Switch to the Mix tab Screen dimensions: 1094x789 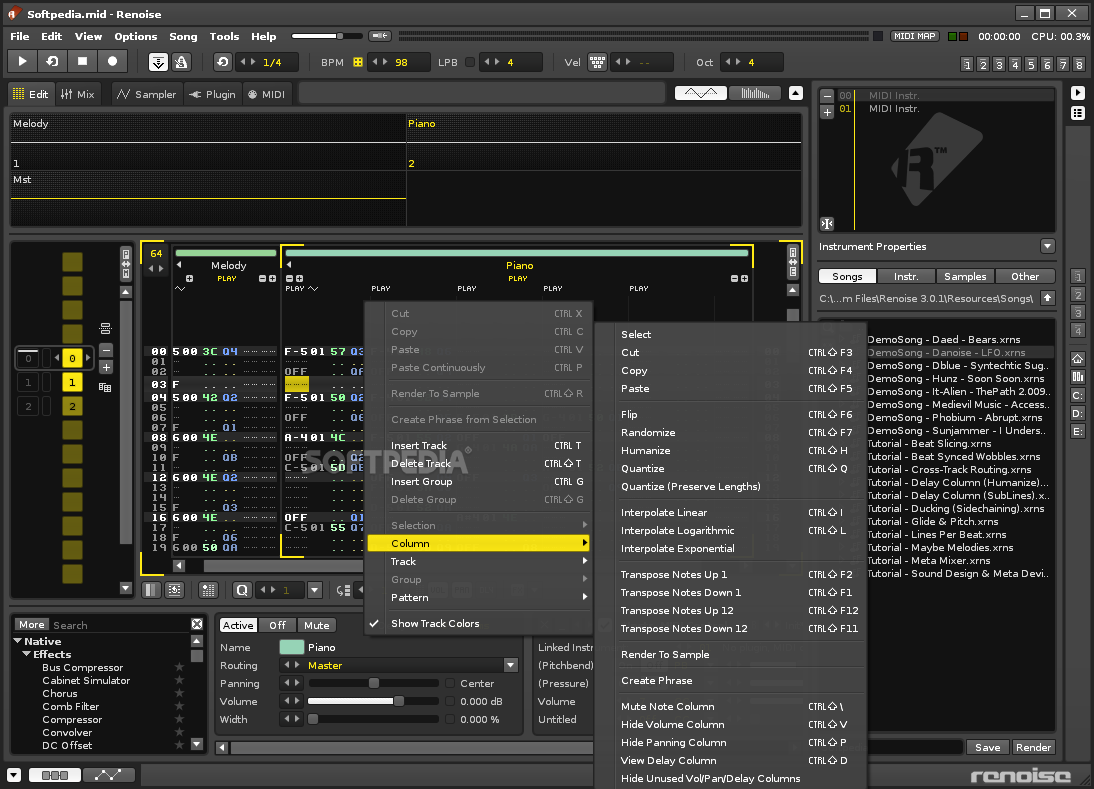pos(77,94)
